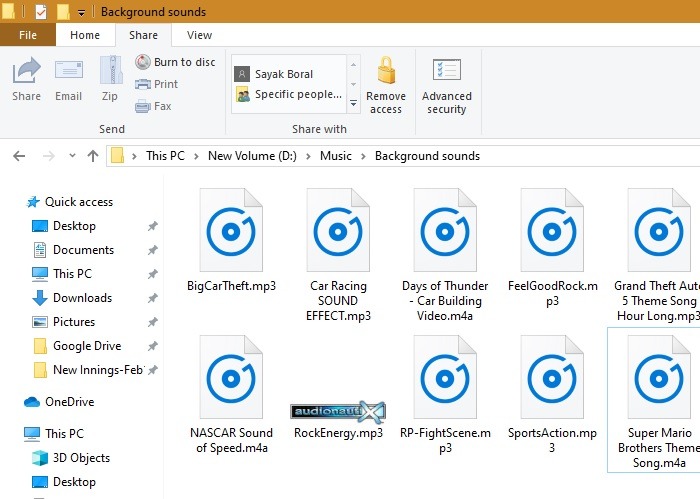This screenshot has width=700, height=499.
Task: Click Music in the address path
Action: [x=336, y=156]
